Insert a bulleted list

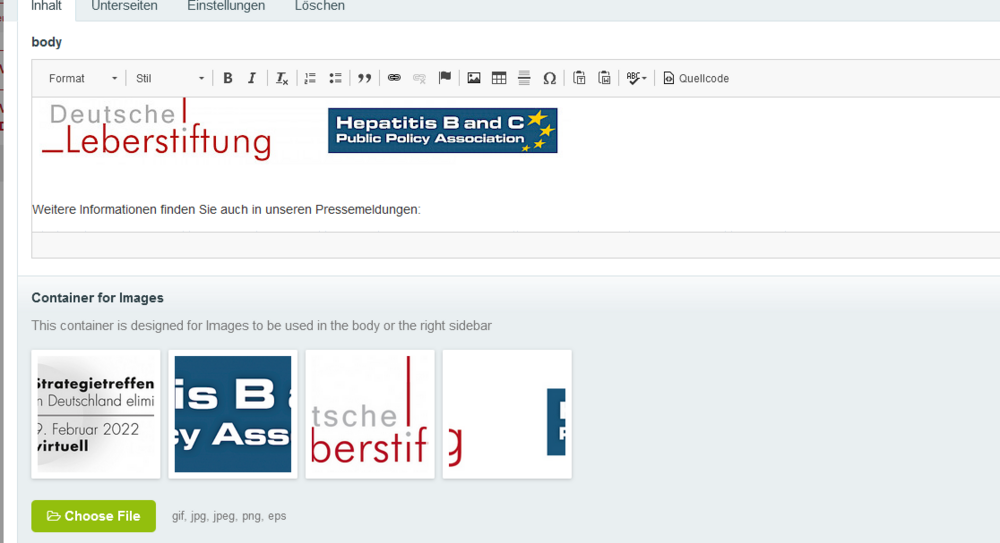(x=335, y=78)
